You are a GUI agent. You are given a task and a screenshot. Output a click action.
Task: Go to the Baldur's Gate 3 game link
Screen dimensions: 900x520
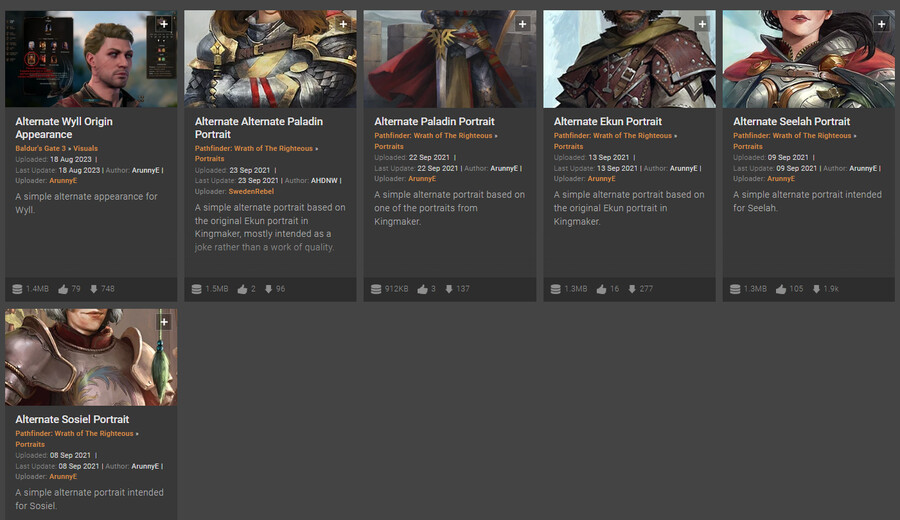40,148
